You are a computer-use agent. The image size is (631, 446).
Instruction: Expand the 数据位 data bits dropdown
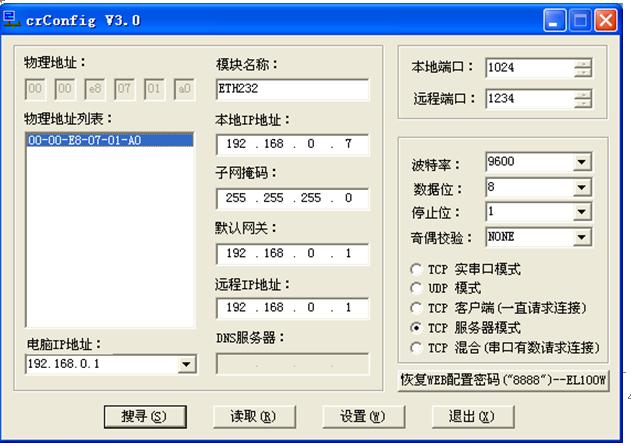point(582,187)
